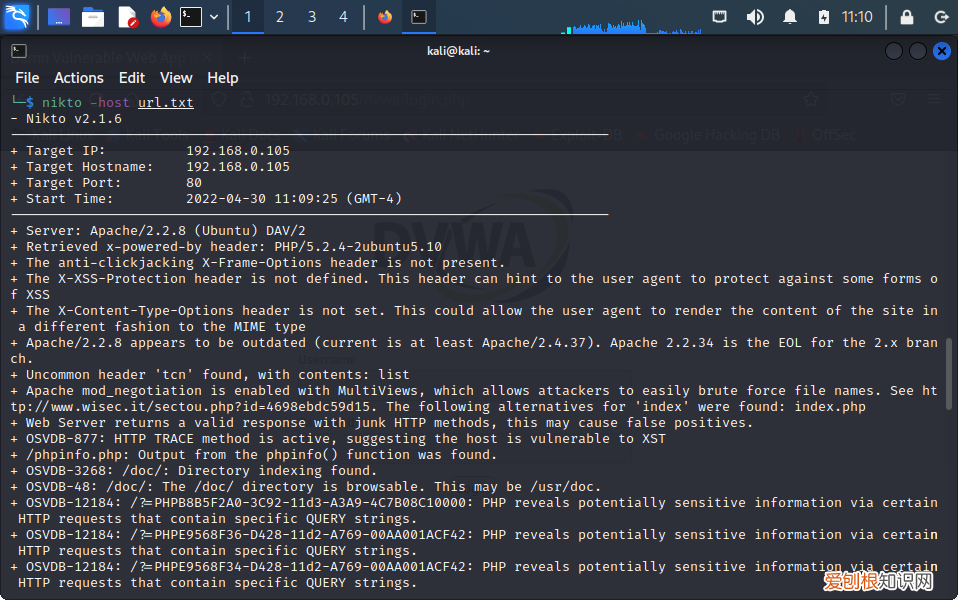Switch to workspace 3
This screenshot has height=600, width=958.
click(x=312, y=17)
